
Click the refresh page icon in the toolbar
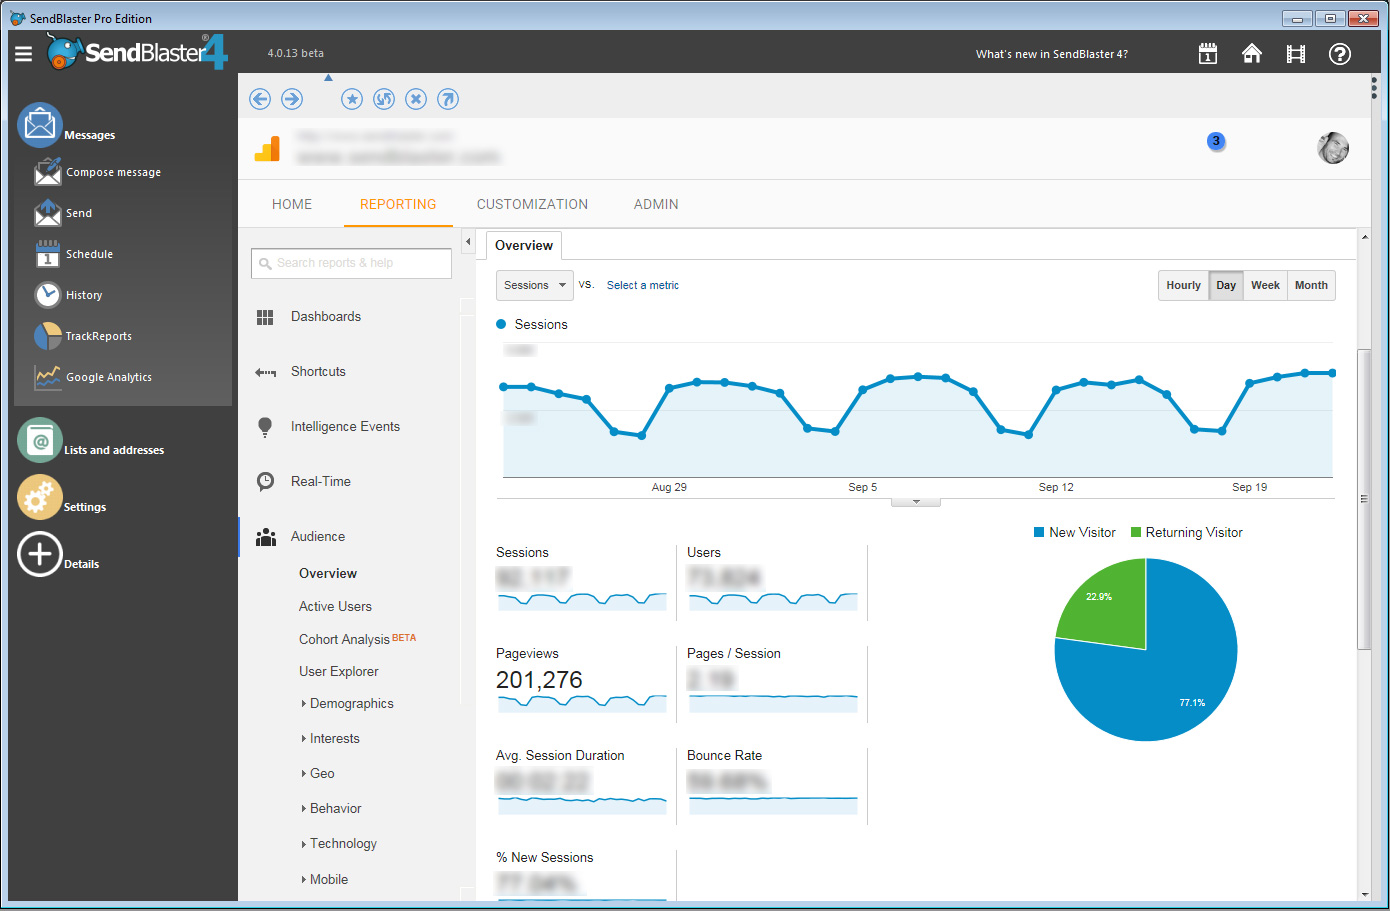pos(384,99)
